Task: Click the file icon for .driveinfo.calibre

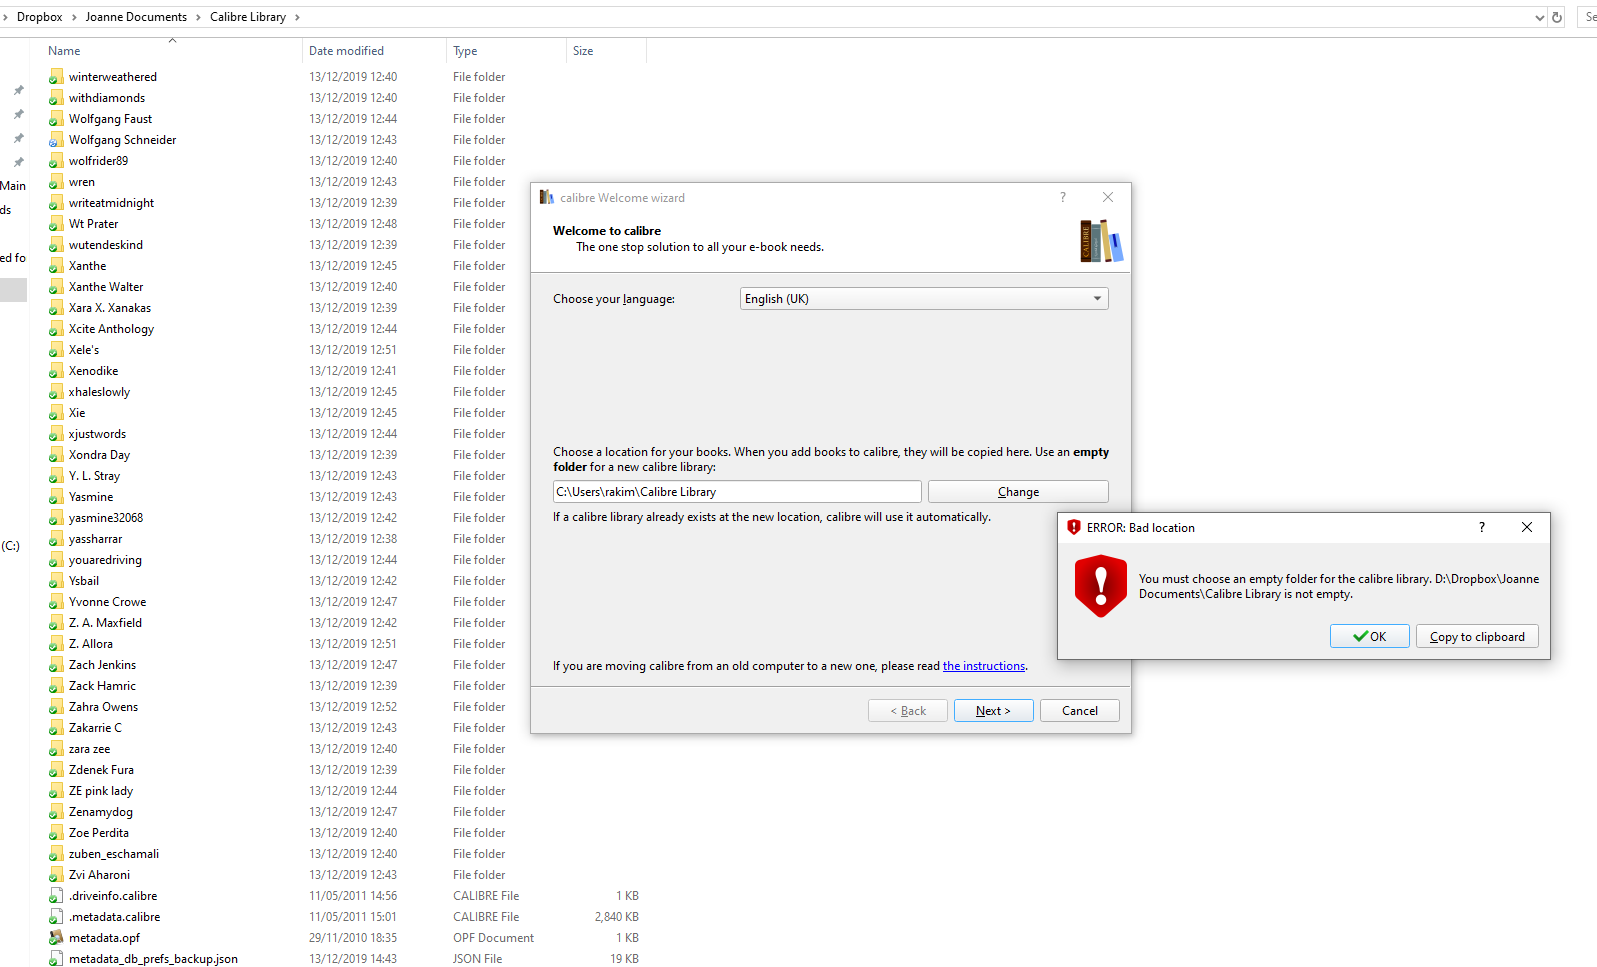Action: coord(56,896)
